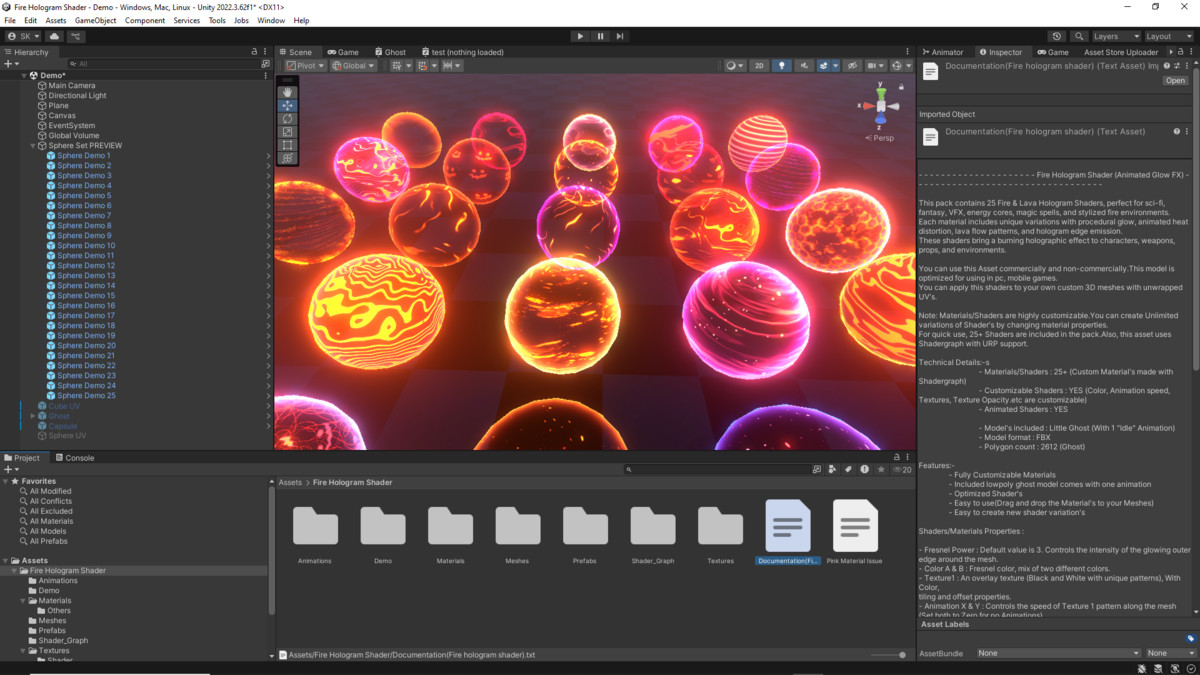Screen dimensions: 1200x675
Task: Click the Open button for the Documentation asset
Action: [1175, 80]
